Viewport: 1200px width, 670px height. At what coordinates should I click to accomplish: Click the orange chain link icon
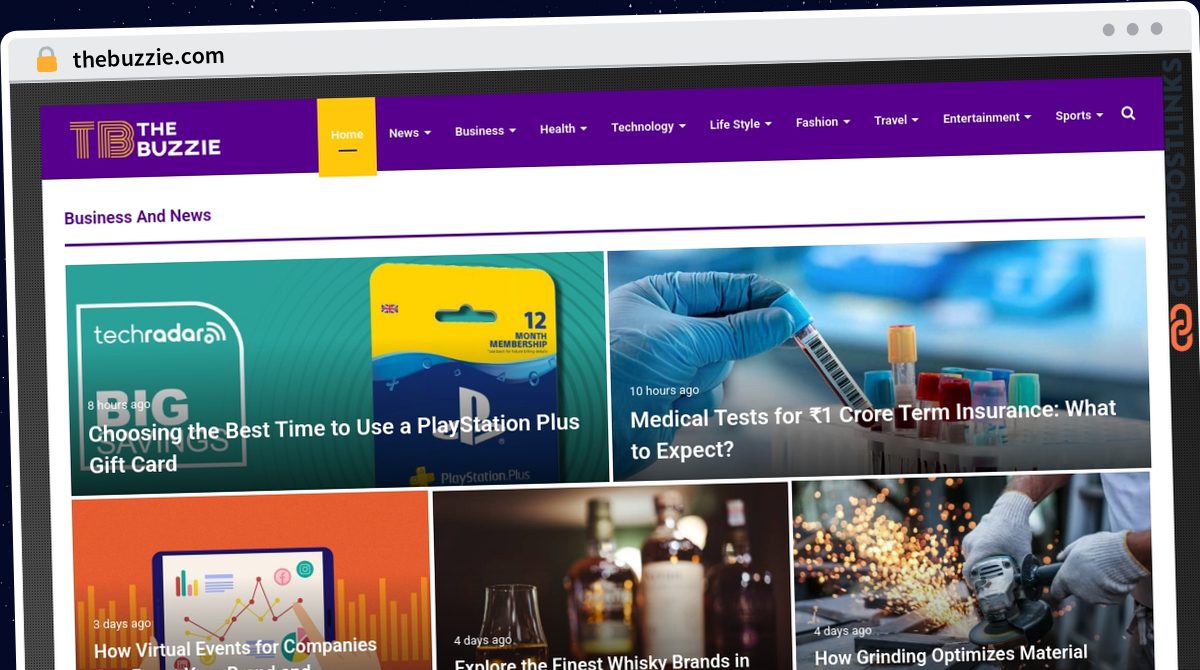1181,328
